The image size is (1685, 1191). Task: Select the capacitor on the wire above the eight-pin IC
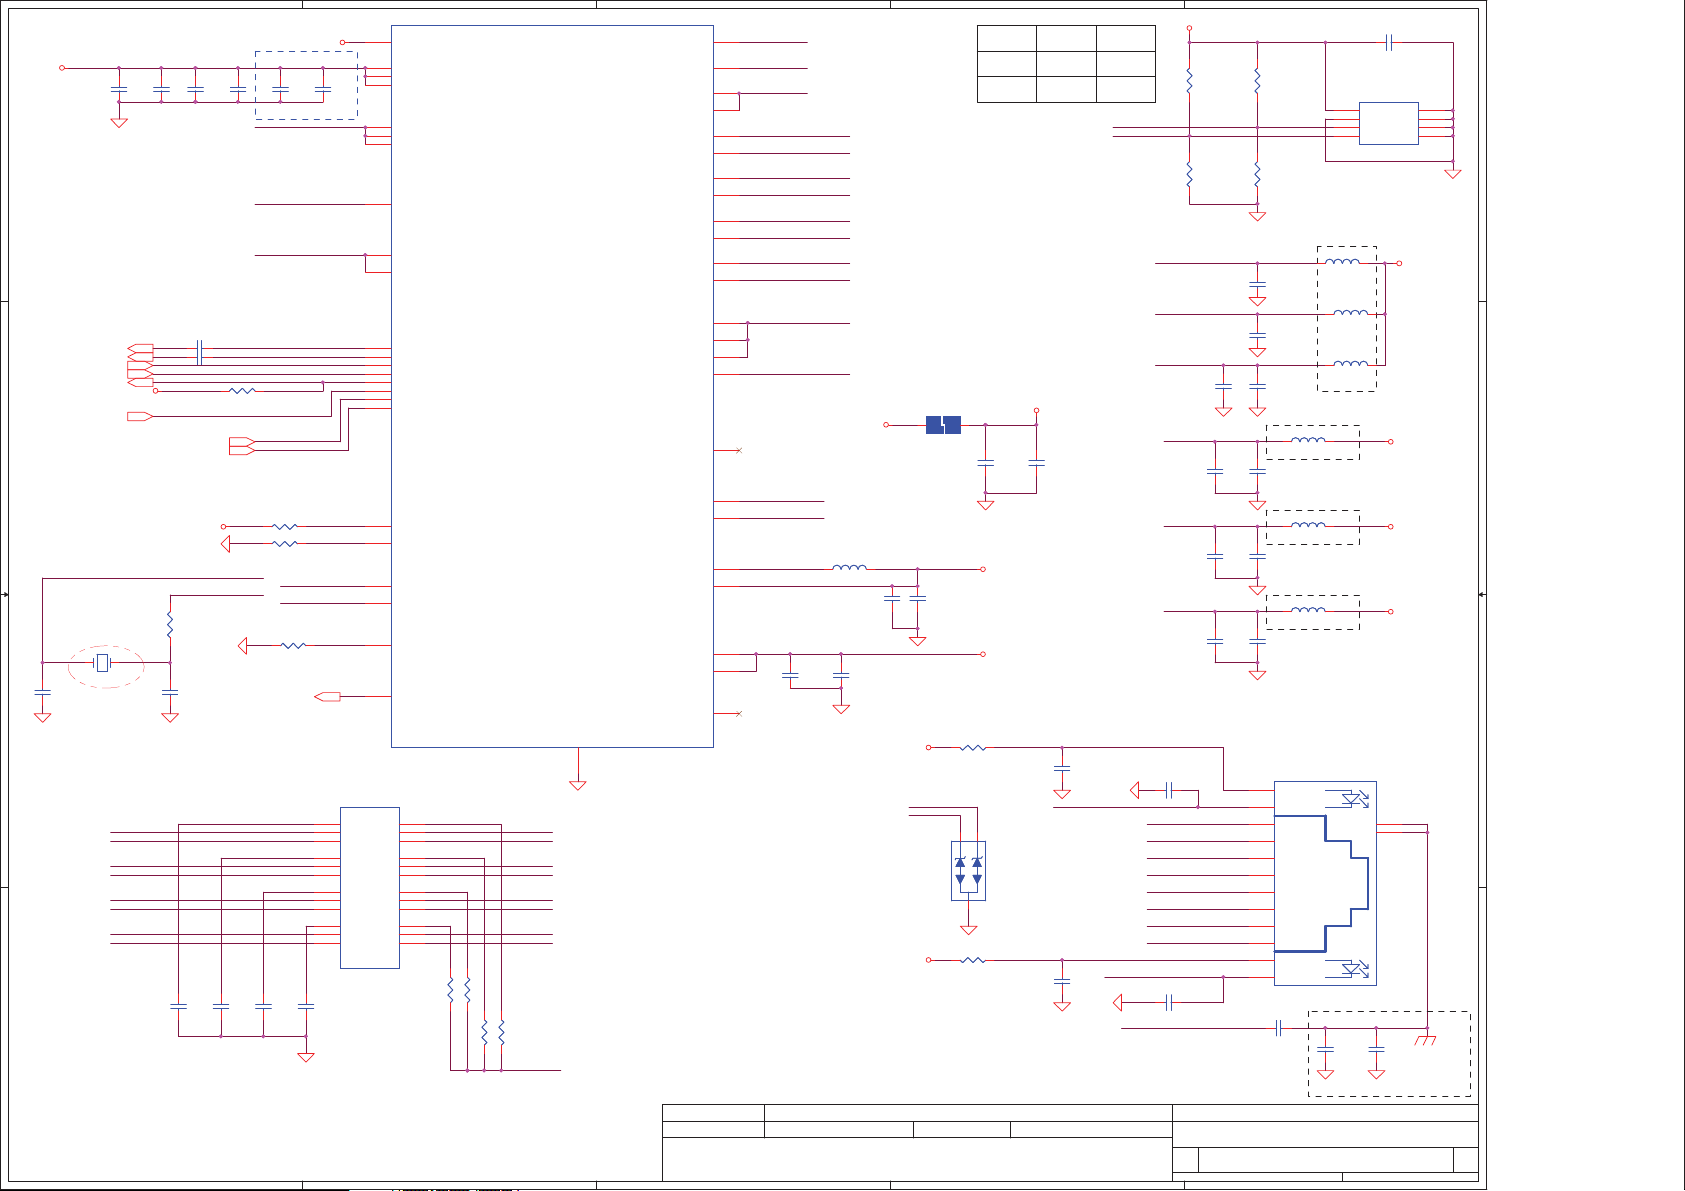1390,42
